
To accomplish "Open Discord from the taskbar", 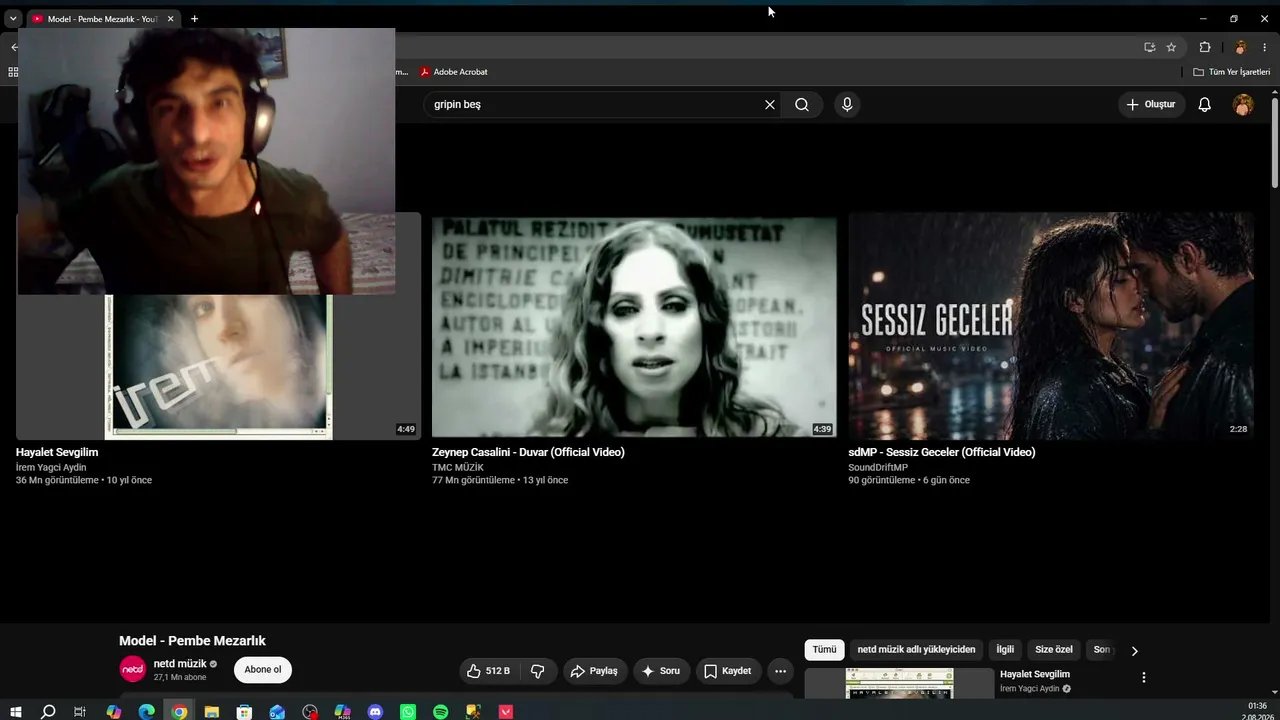I will [375, 712].
